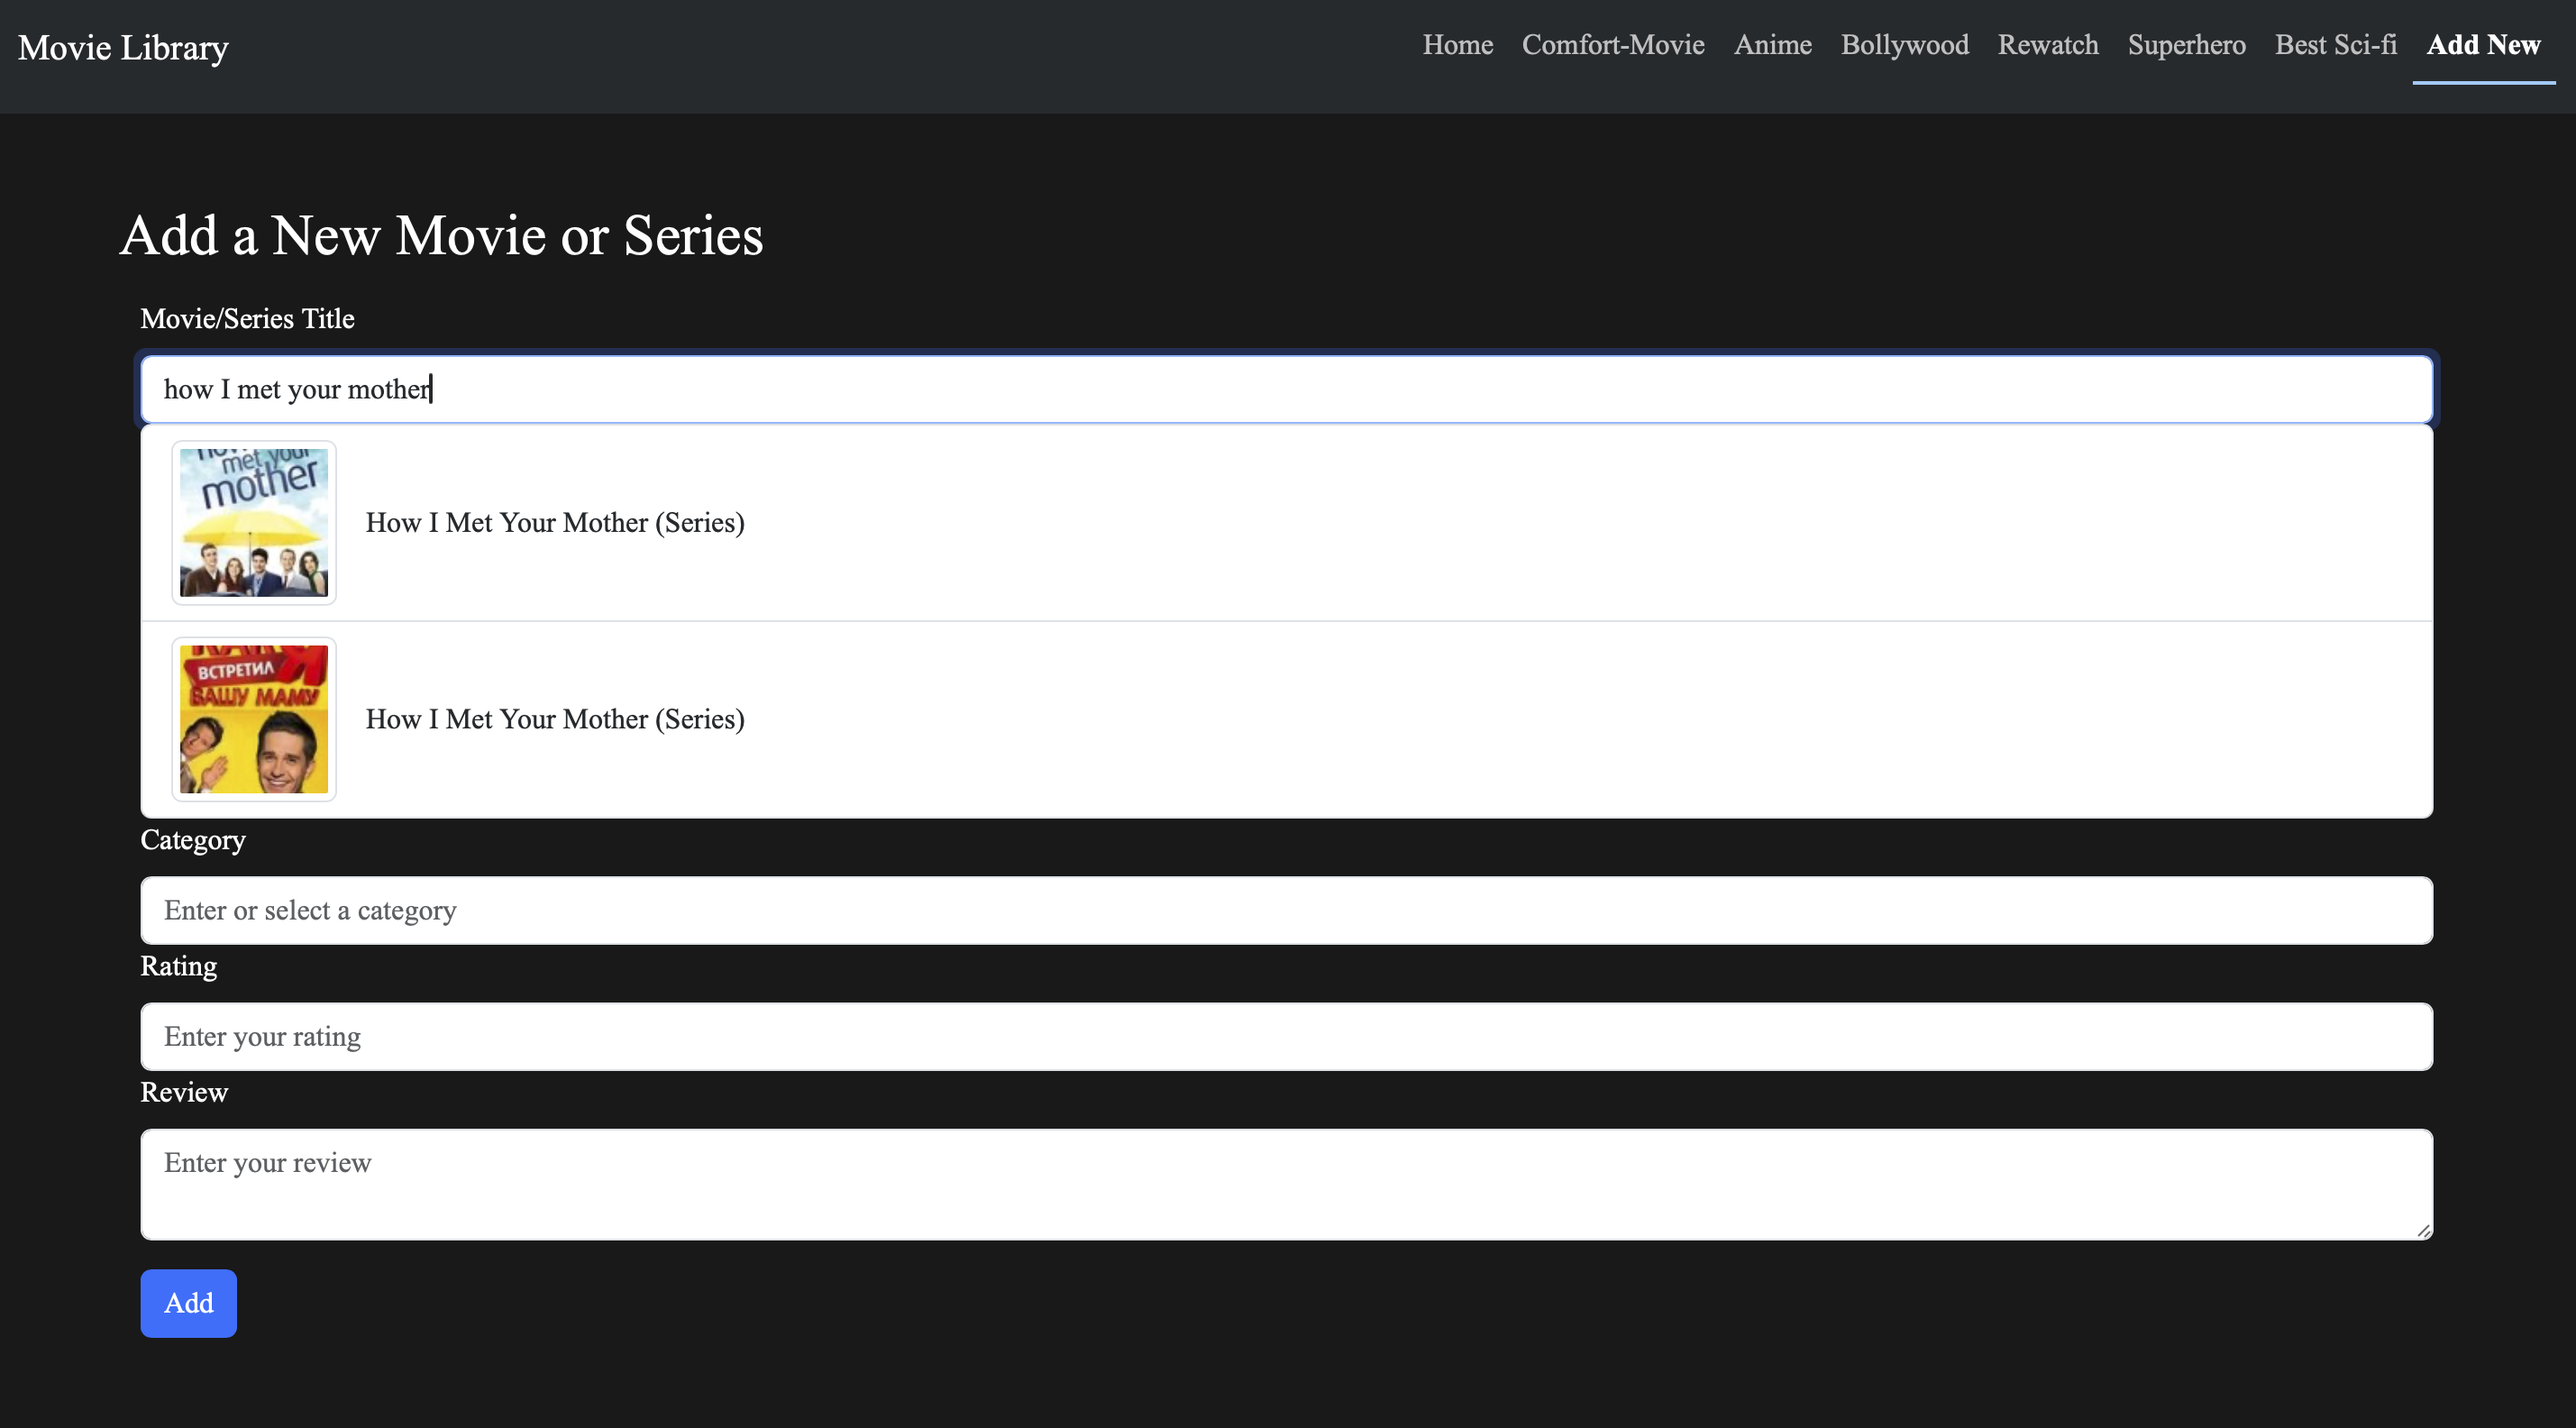Click the Movie/Series Title label
The image size is (2576, 1428).
[247, 318]
